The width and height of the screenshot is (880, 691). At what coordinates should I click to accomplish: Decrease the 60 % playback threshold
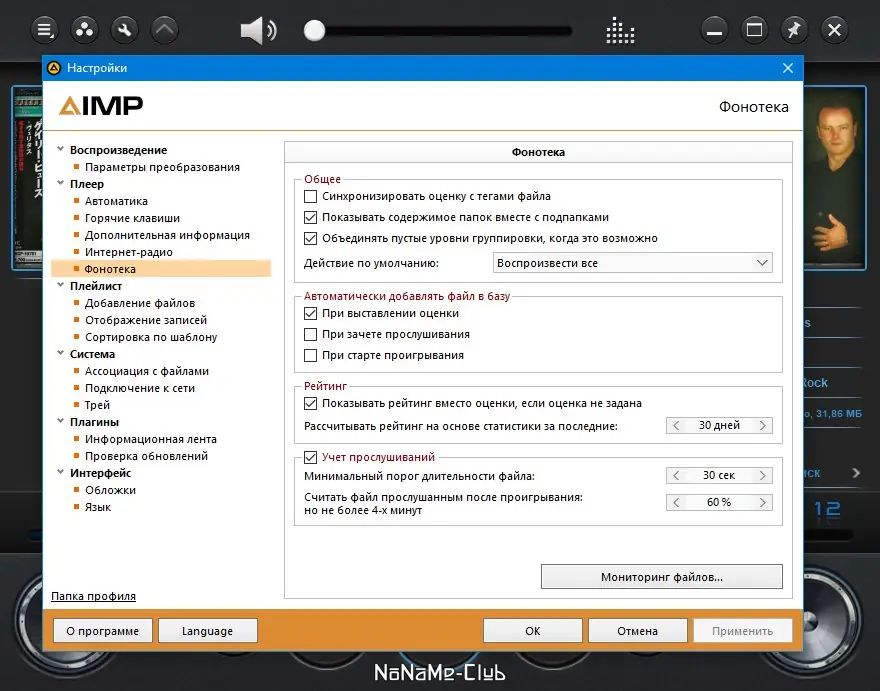676,502
